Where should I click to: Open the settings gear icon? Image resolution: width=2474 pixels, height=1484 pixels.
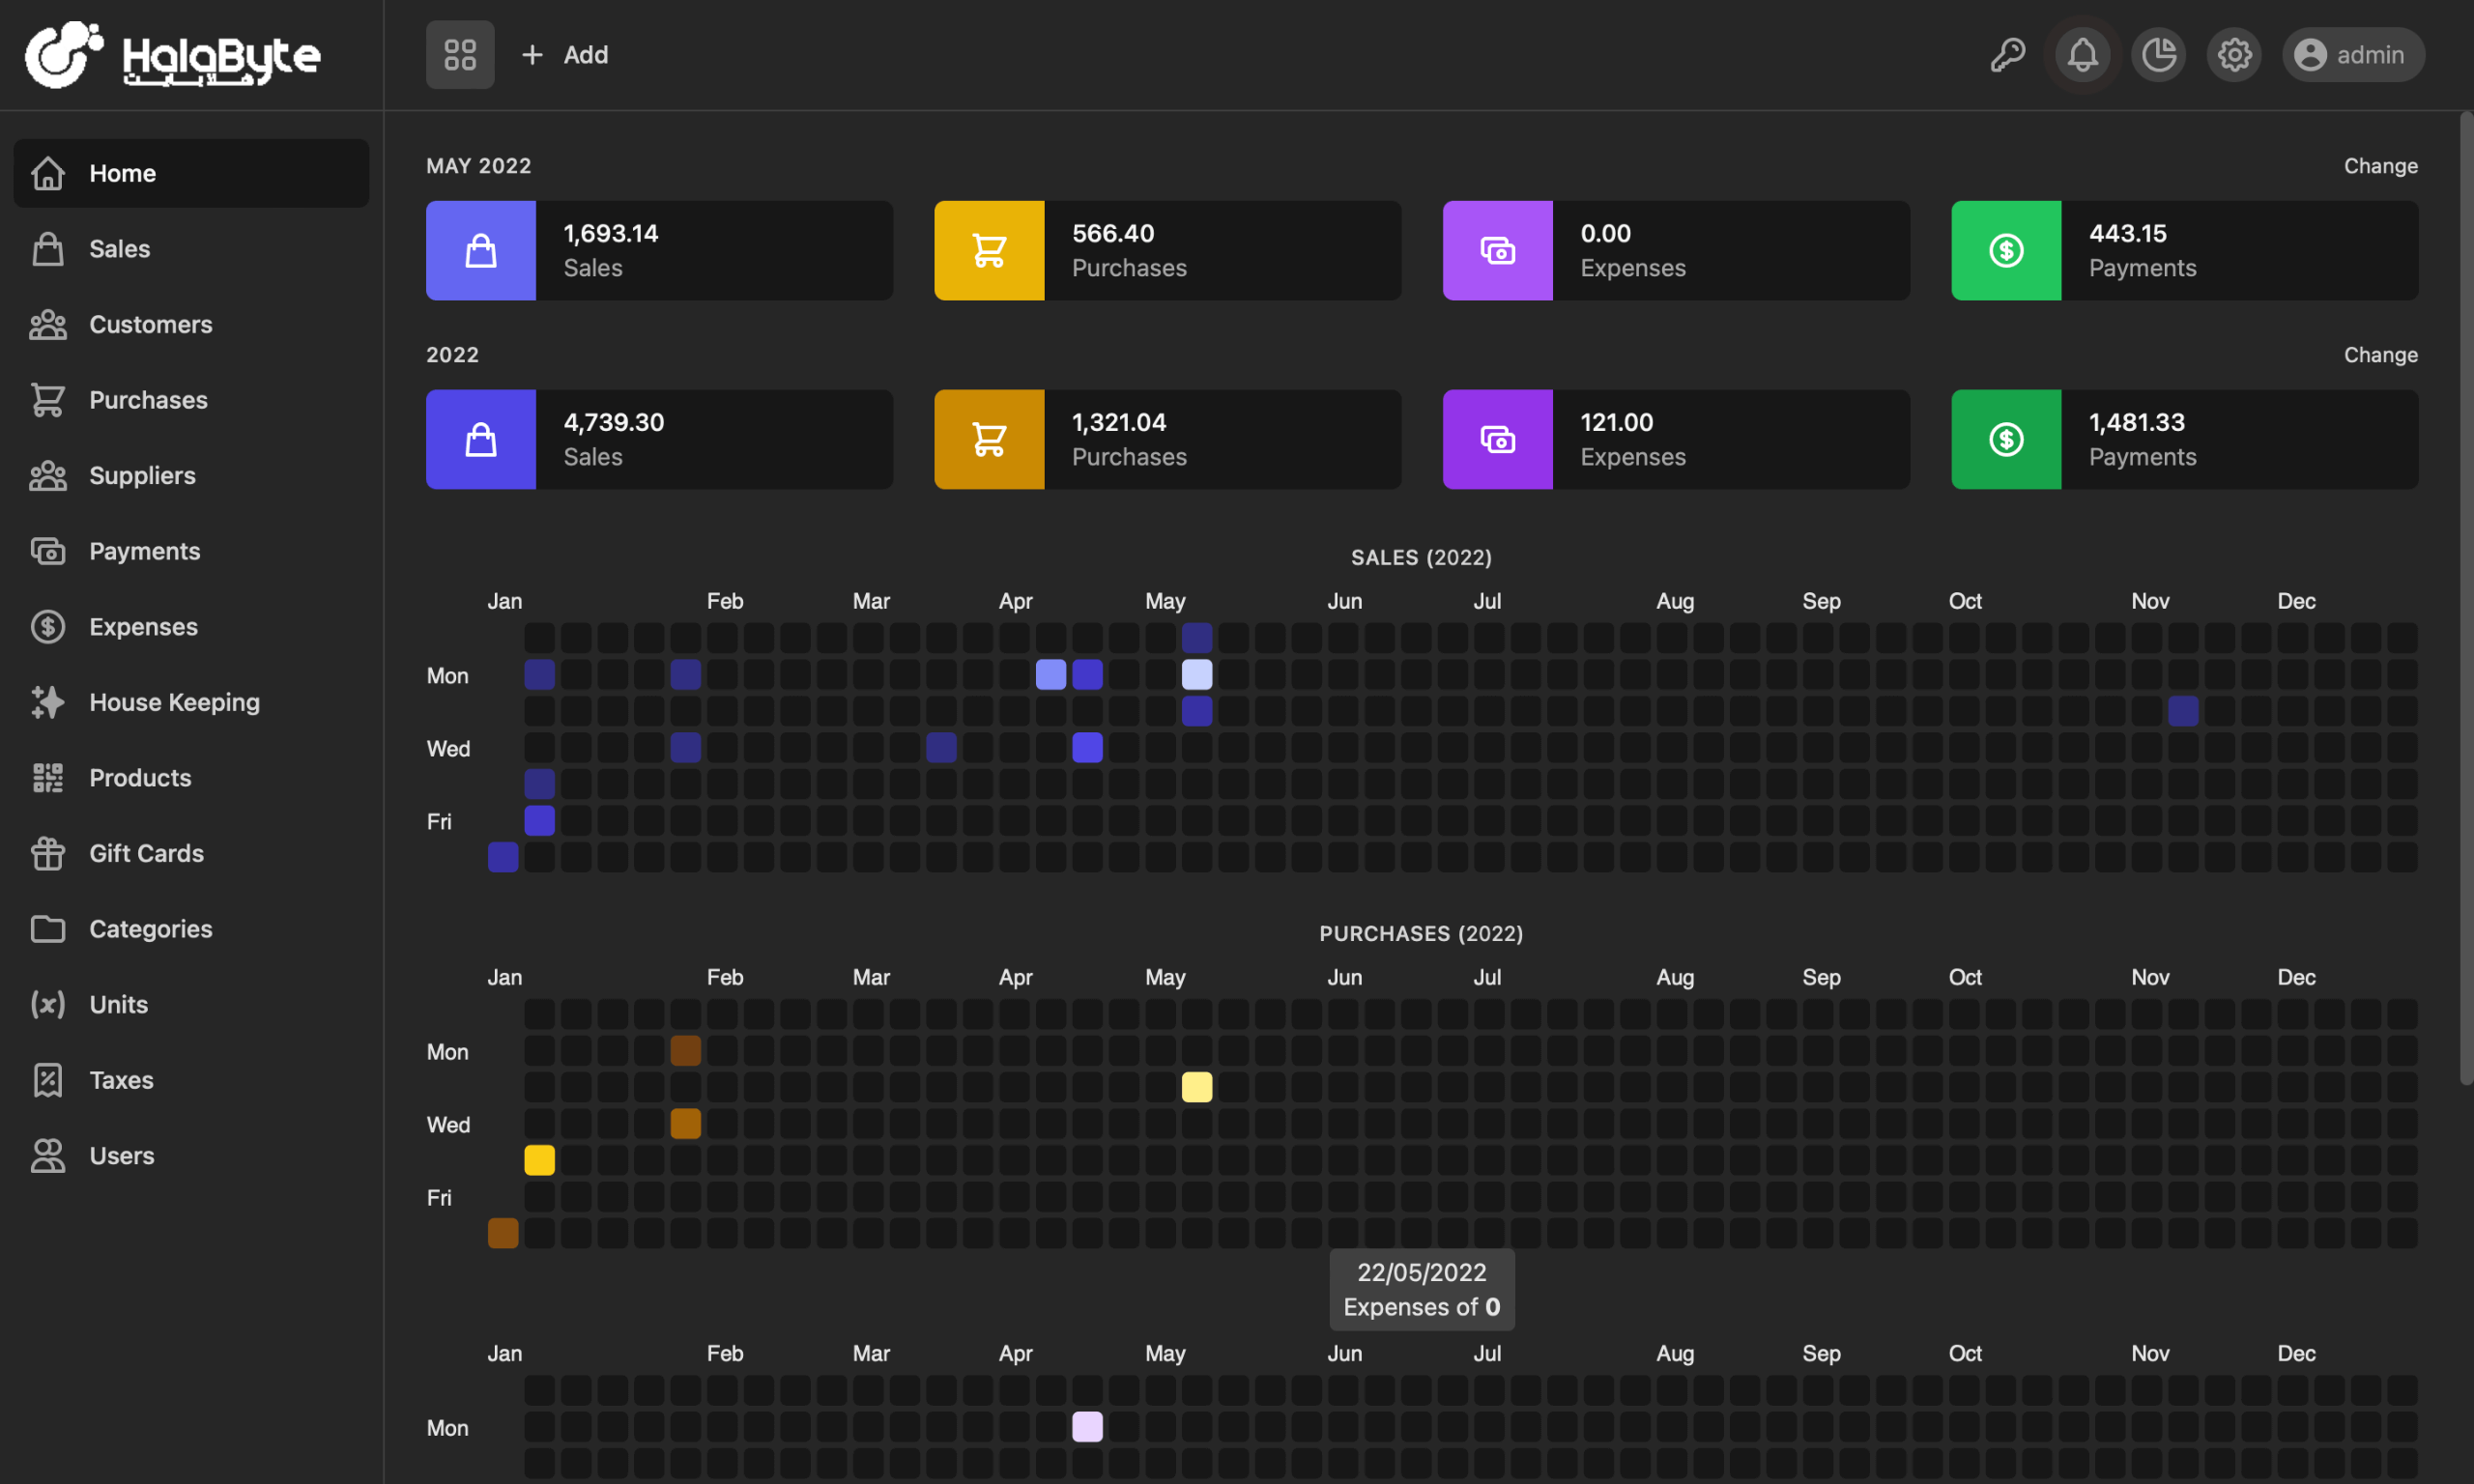tap(2234, 55)
